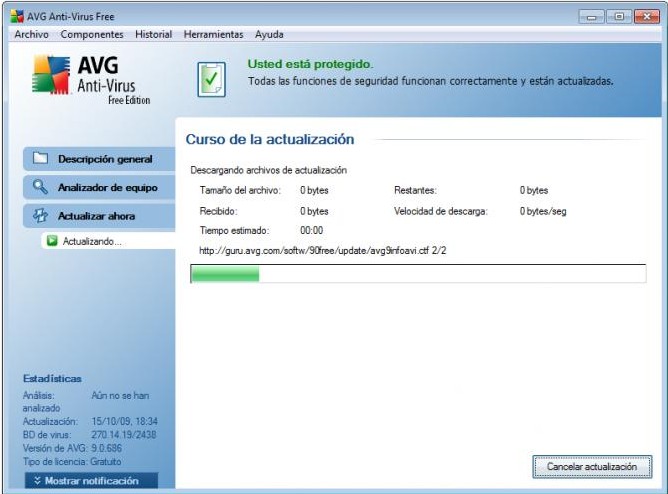Expand Mostrar notificación

click(x=91, y=481)
